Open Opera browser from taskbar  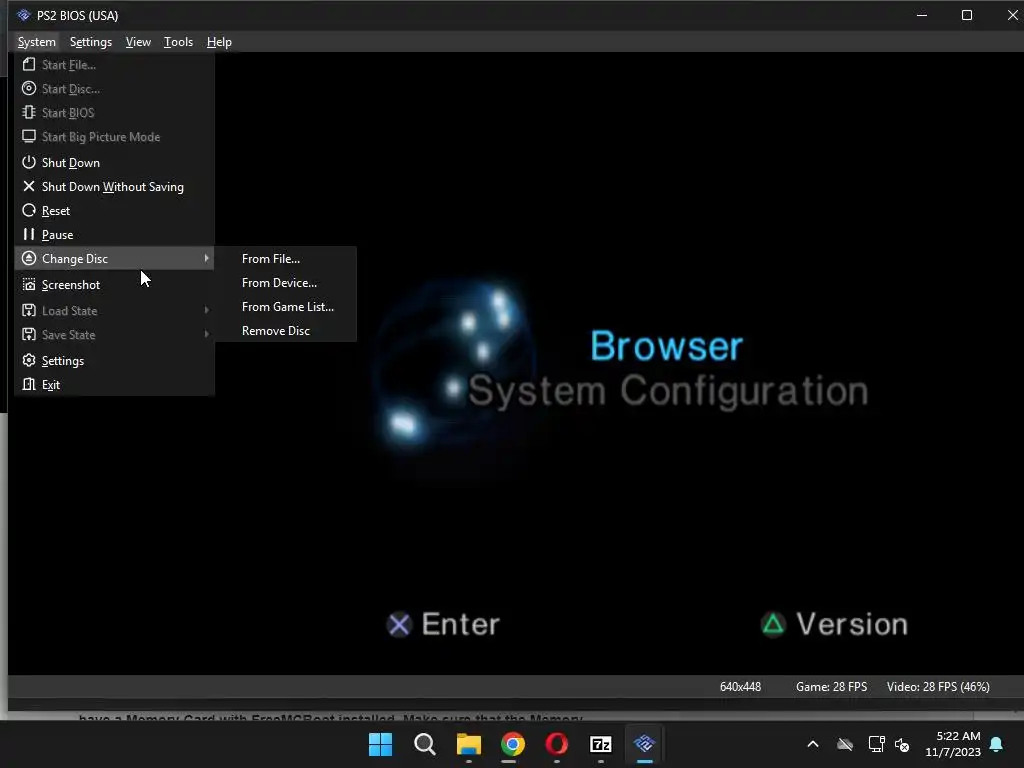pos(556,744)
